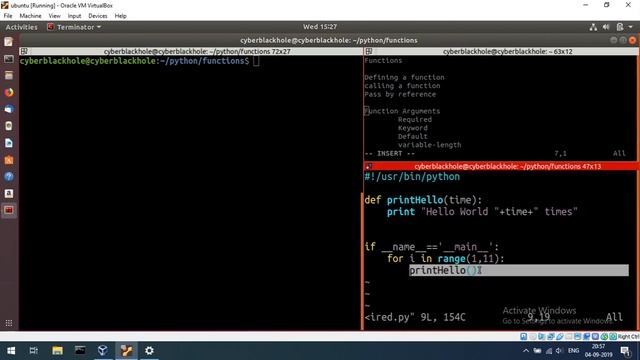Open the Files manager in the Ubuntu dock
The height and width of the screenshot is (360, 640).
coord(9,76)
